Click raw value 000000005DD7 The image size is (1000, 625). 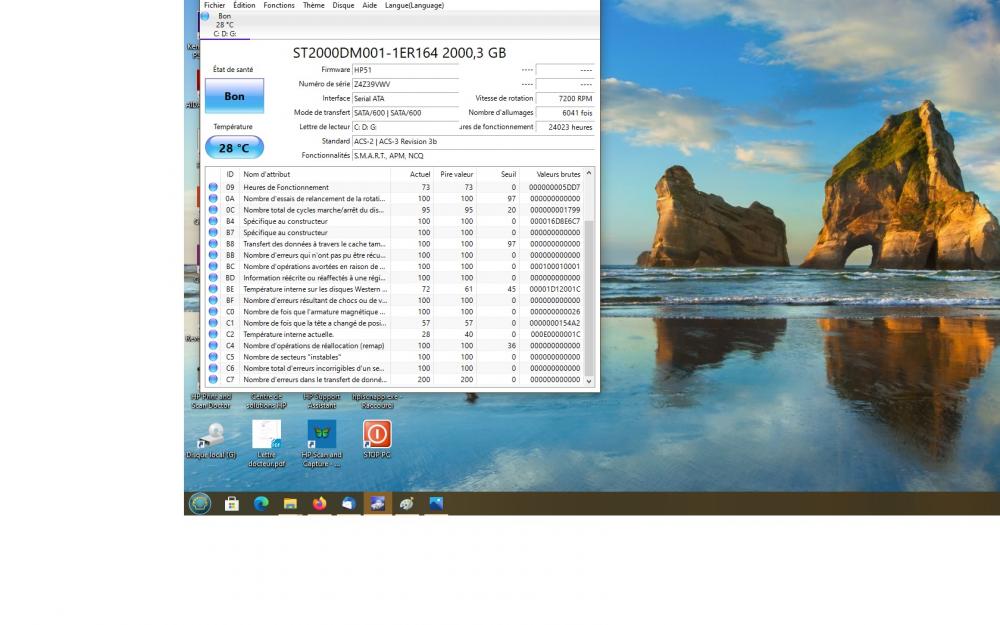[x=554, y=188]
